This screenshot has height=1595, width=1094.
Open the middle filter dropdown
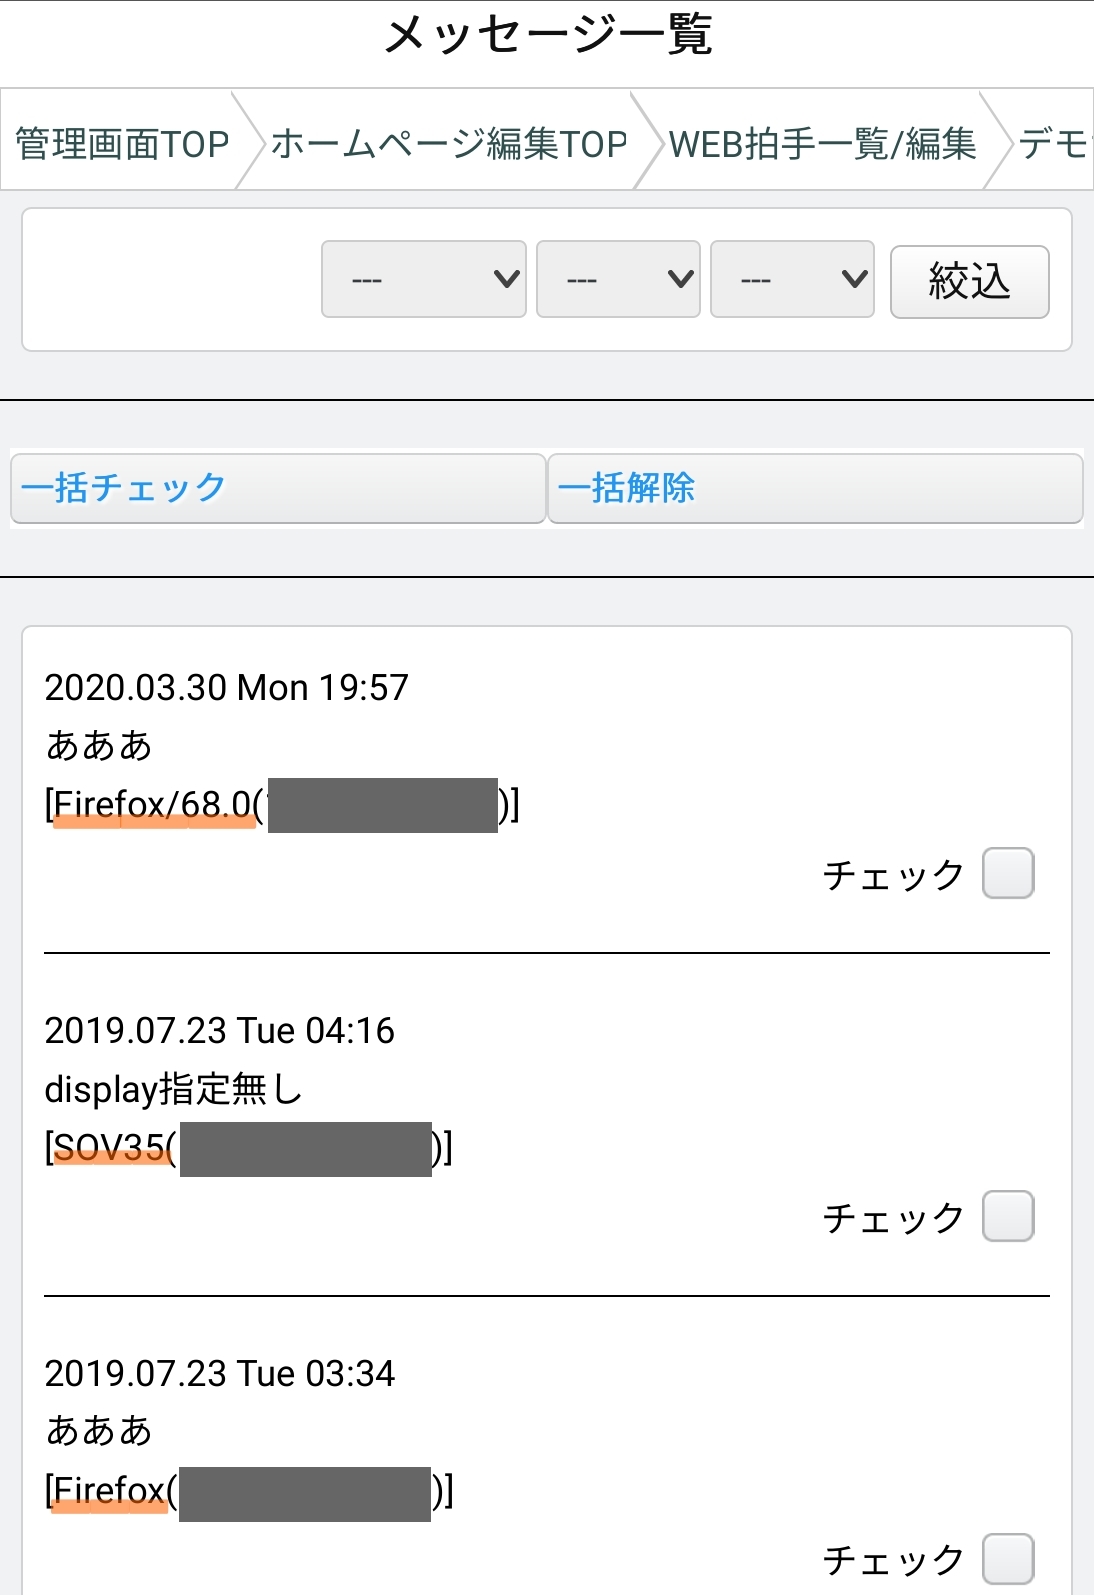pyautogui.click(x=618, y=280)
